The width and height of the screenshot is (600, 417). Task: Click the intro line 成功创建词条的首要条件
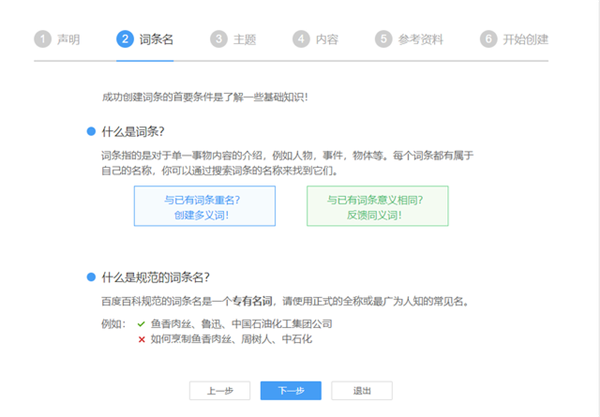coord(205,97)
